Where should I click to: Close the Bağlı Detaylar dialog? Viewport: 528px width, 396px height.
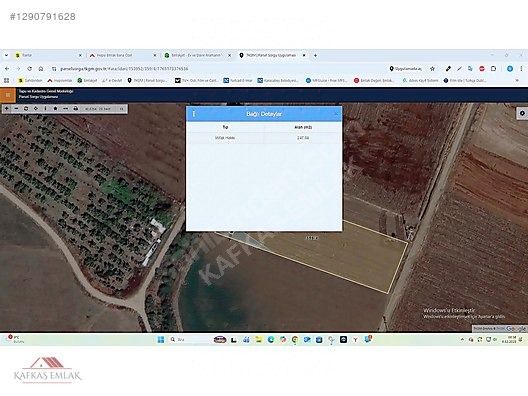(336, 114)
